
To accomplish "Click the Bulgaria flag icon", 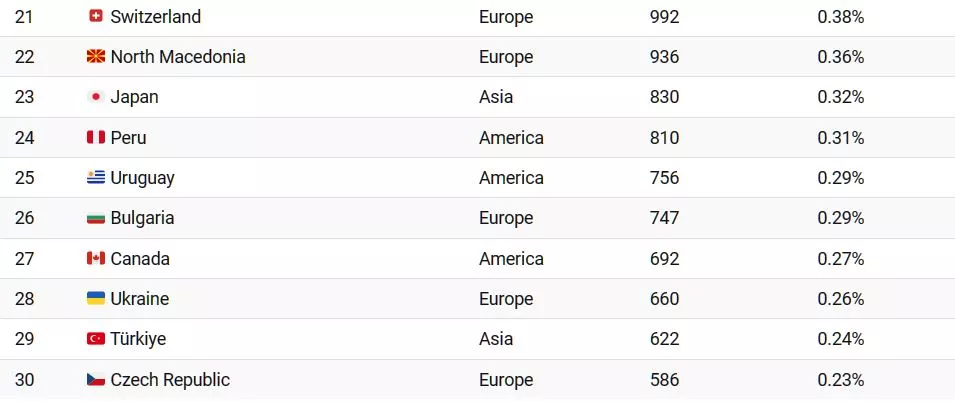I will click(96, 218).
